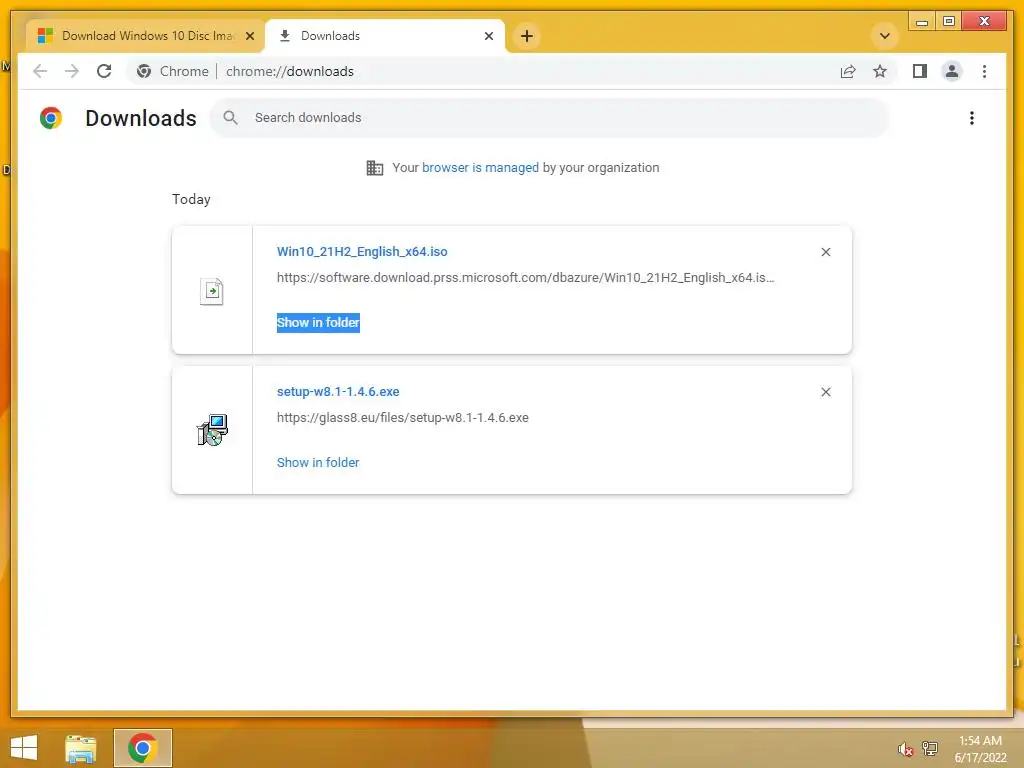
Task: Open the taskbar clock and date
Action: [x=980, y=749]
